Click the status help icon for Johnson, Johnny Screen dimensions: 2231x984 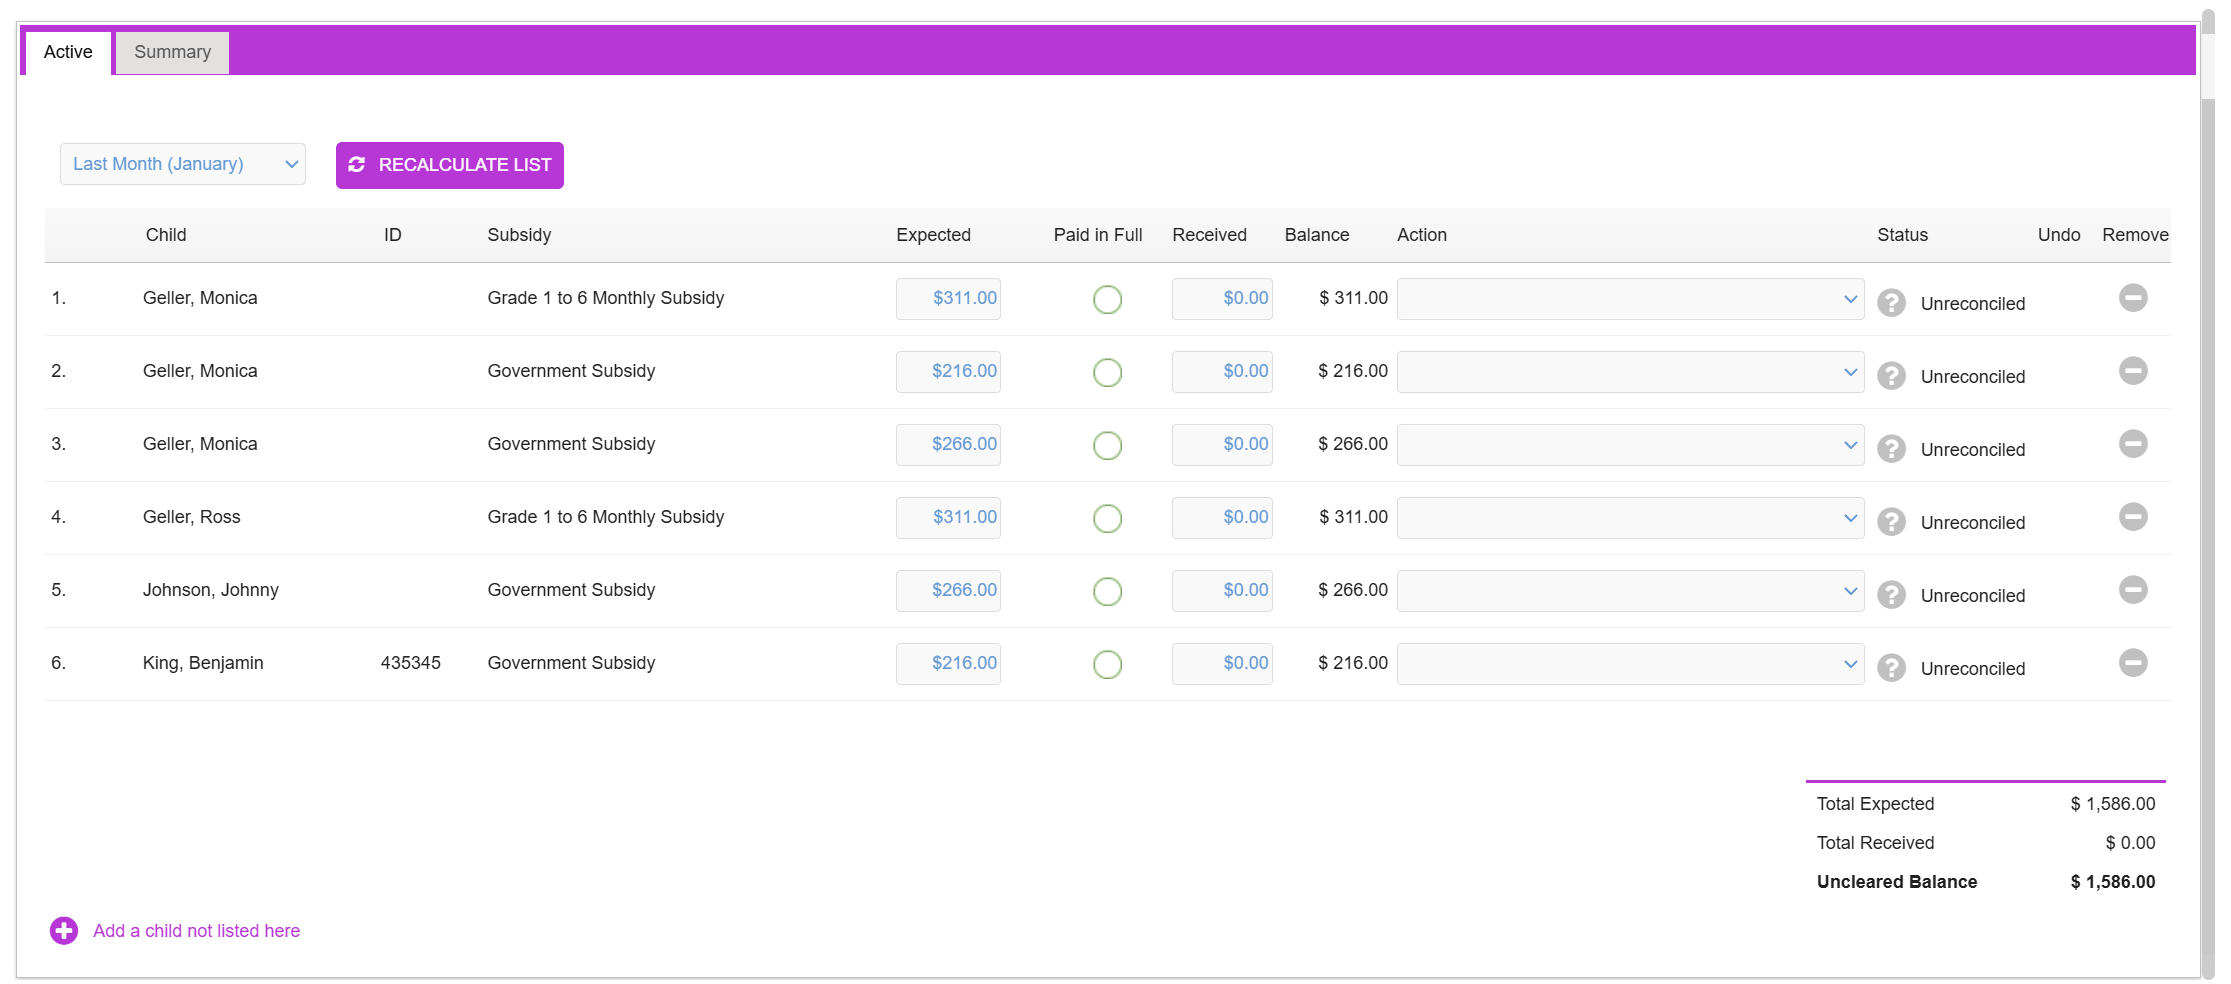click(x=1891, y=595)
